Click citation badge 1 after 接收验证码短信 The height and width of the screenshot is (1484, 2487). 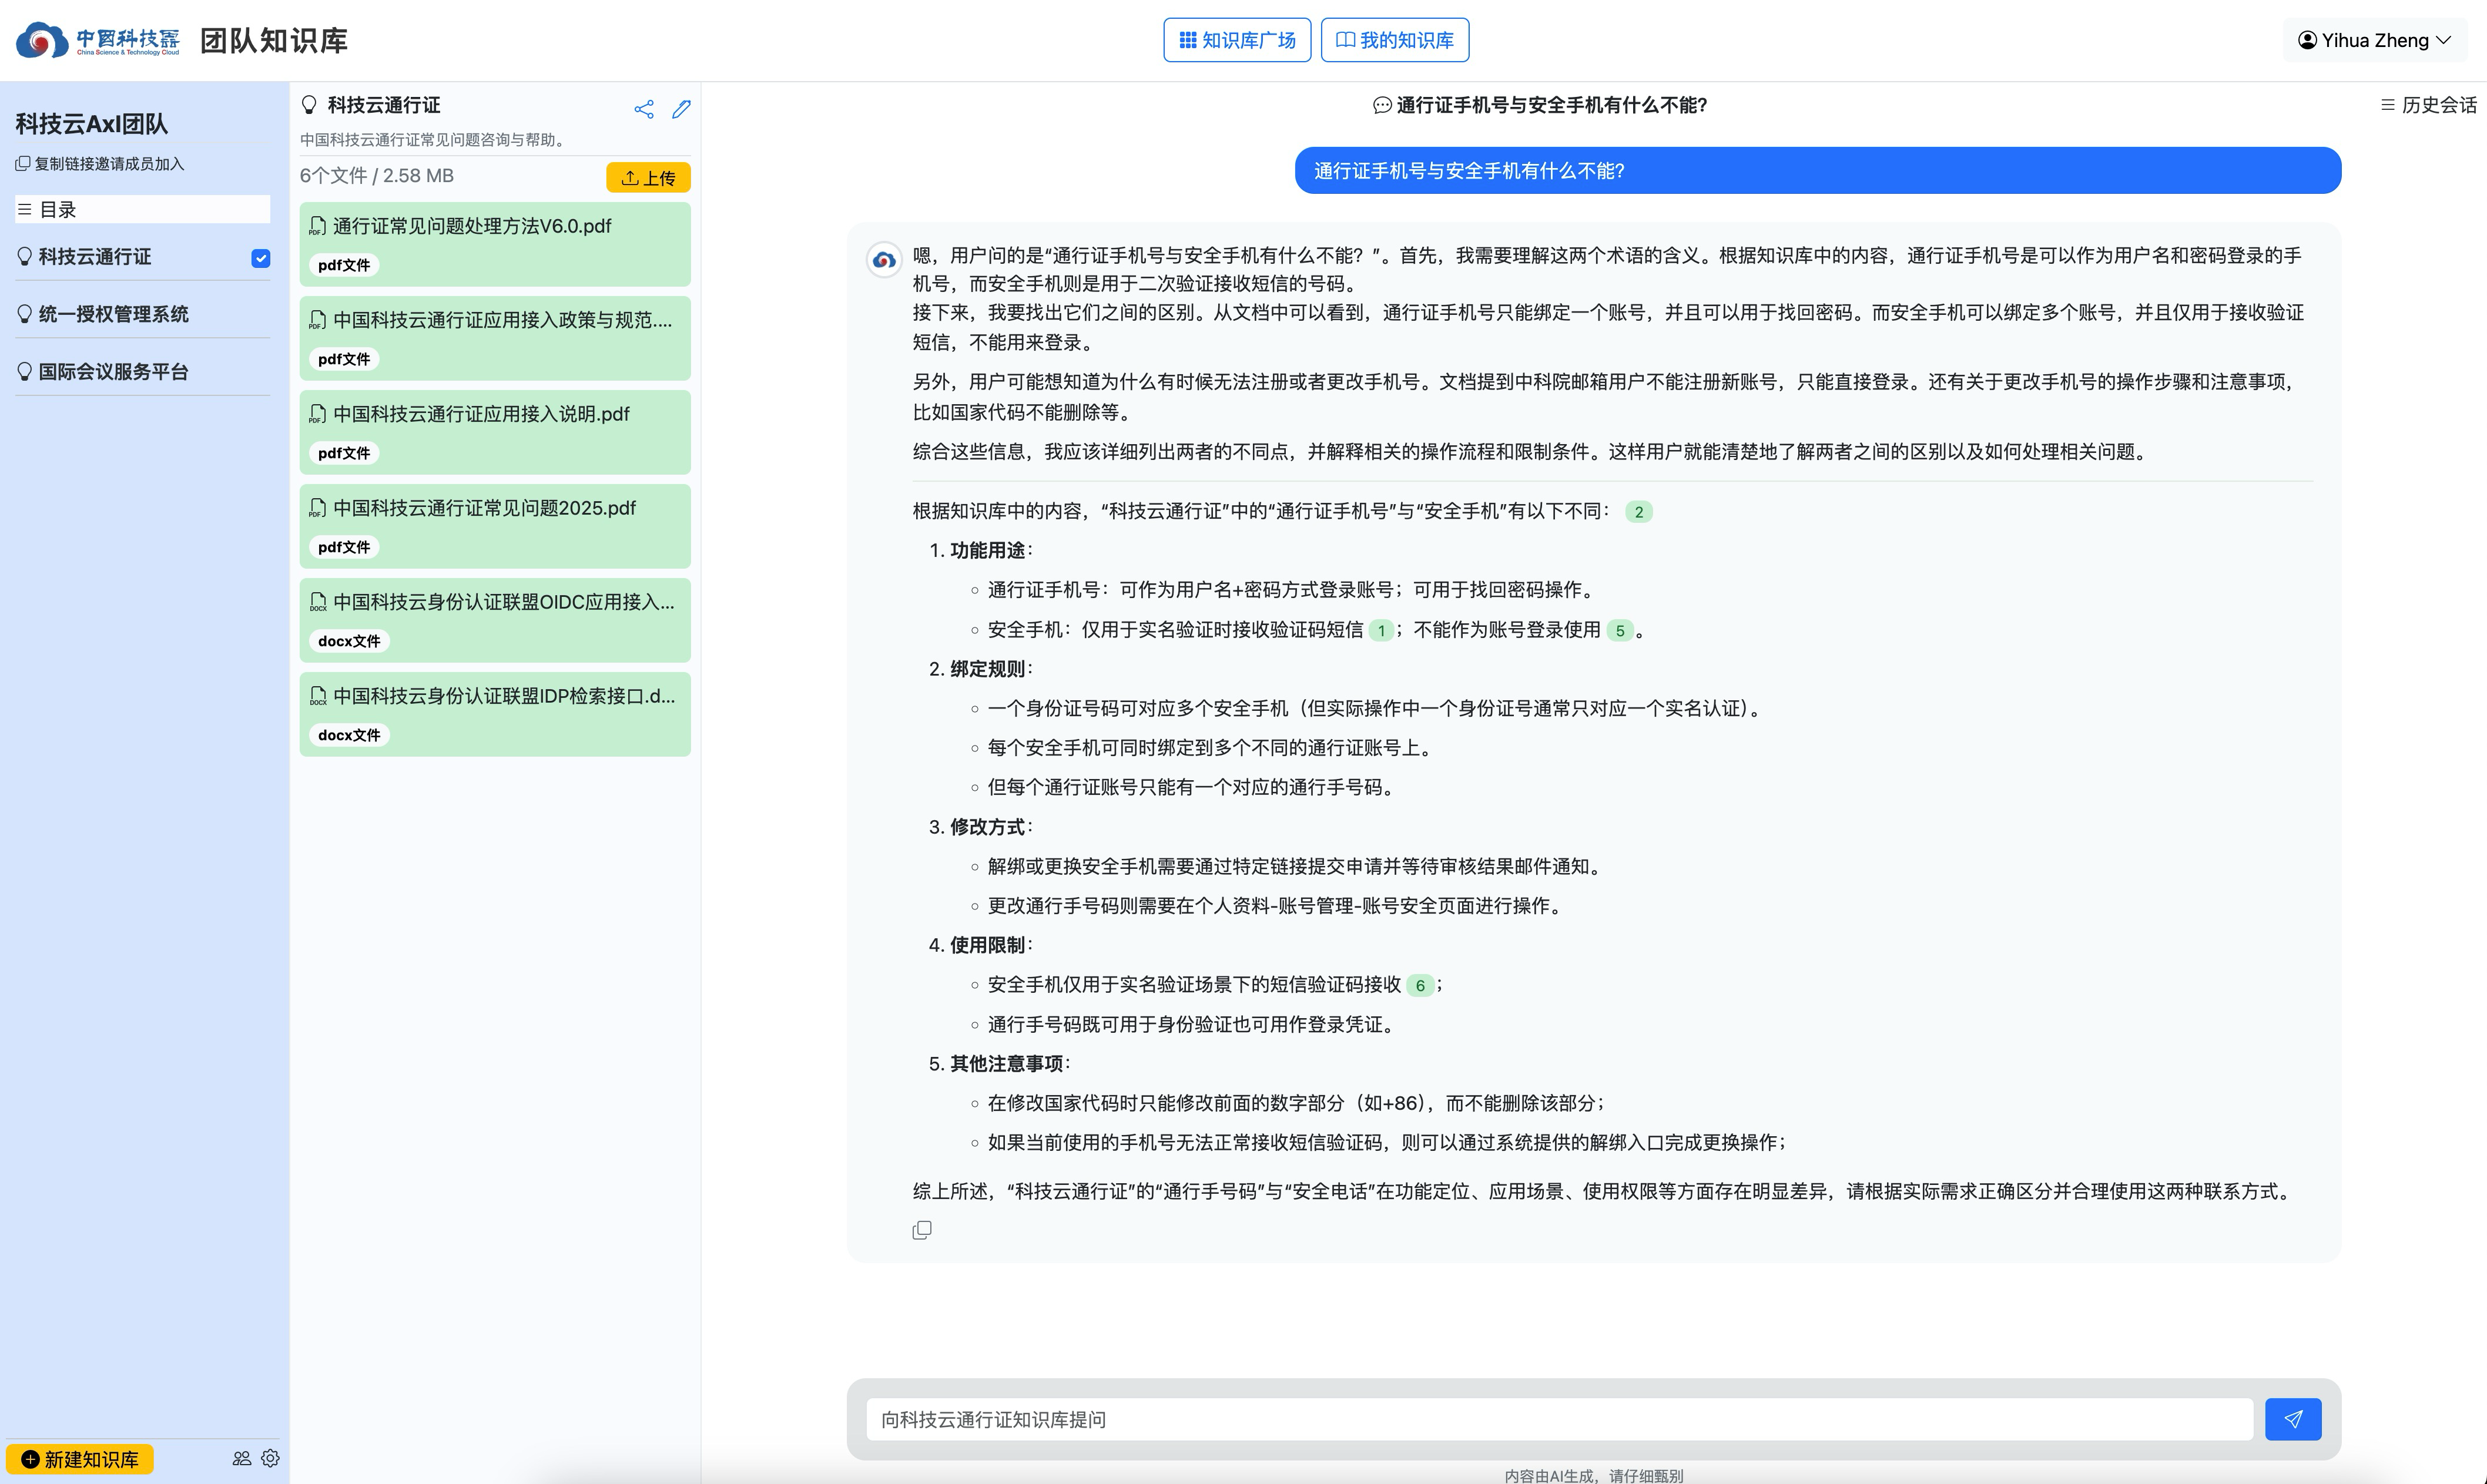pyautogui.click(x=1382, y=631)
